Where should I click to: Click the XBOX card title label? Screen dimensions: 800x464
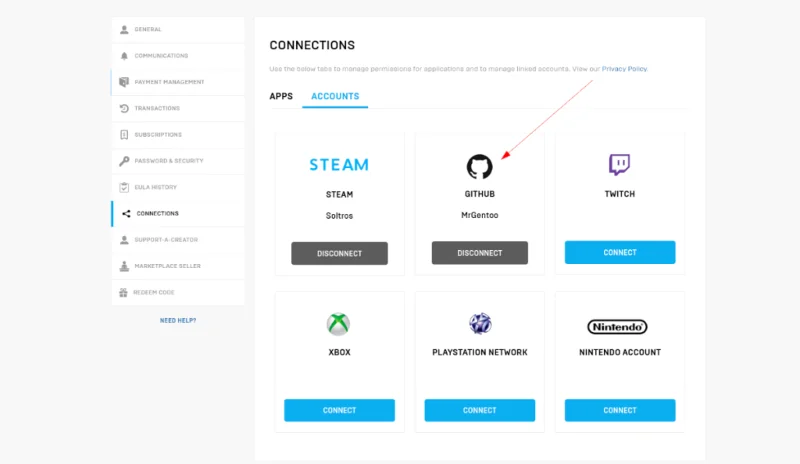click(339, 352)
